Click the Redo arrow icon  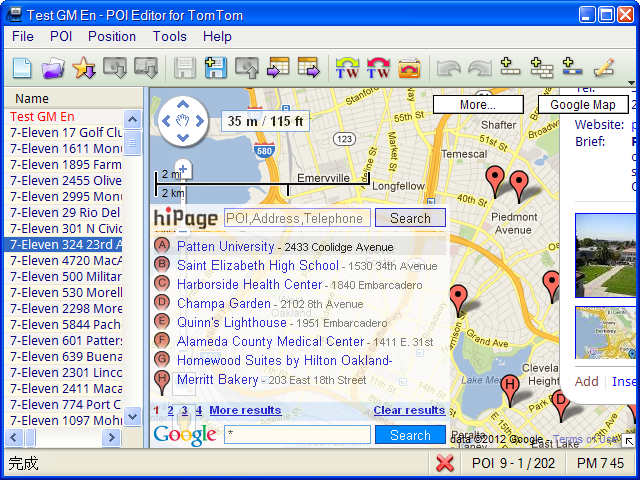[x=480, y=68]
